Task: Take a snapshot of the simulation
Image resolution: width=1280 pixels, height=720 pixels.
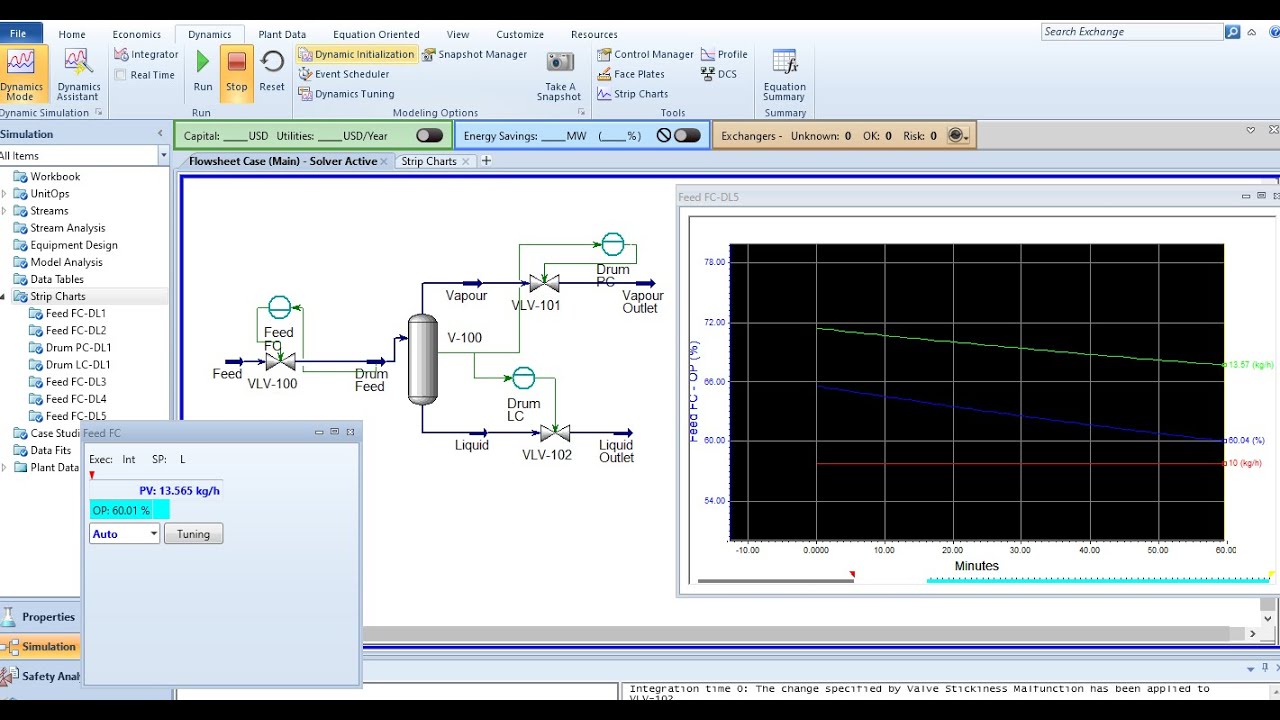Action: pos(559,75)
